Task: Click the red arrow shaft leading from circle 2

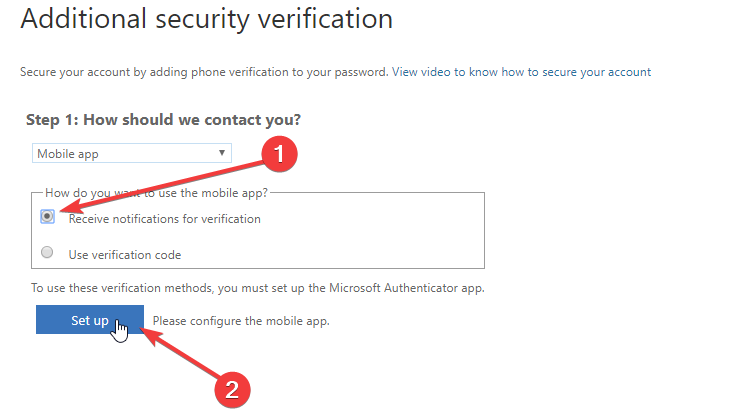Action: (190, 359)
